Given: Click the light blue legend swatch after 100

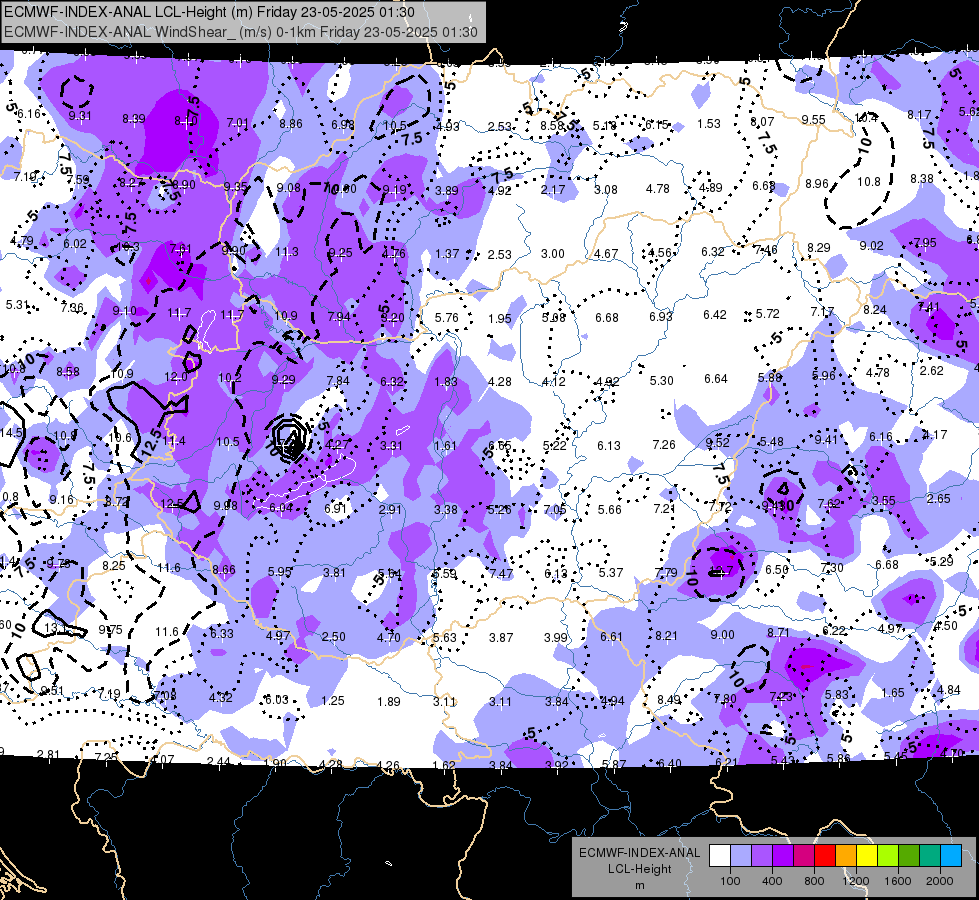Looking at the screenshot, I should (x=741, y=856).
